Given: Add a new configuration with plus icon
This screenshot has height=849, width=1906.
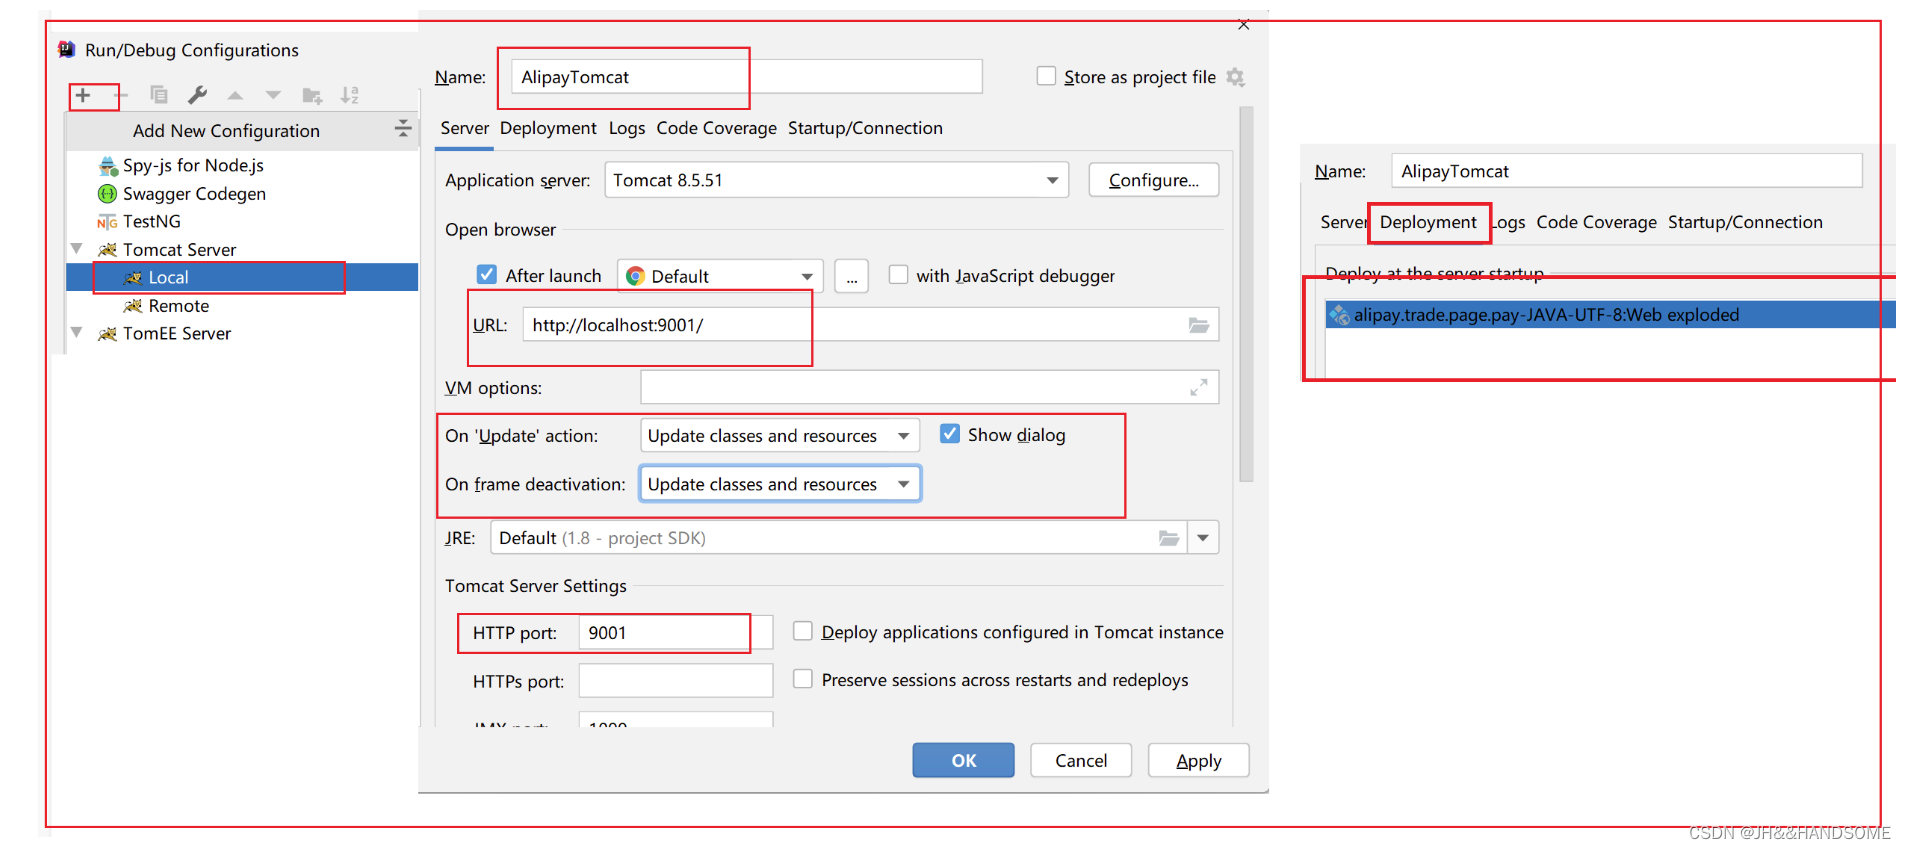Looking at the screenshot, I should [83, 95].
